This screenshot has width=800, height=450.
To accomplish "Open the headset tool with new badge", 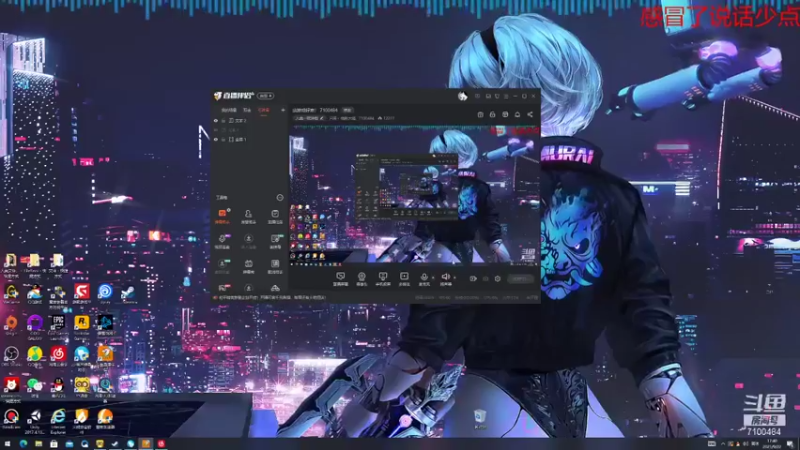I will (x=222, y=241).
